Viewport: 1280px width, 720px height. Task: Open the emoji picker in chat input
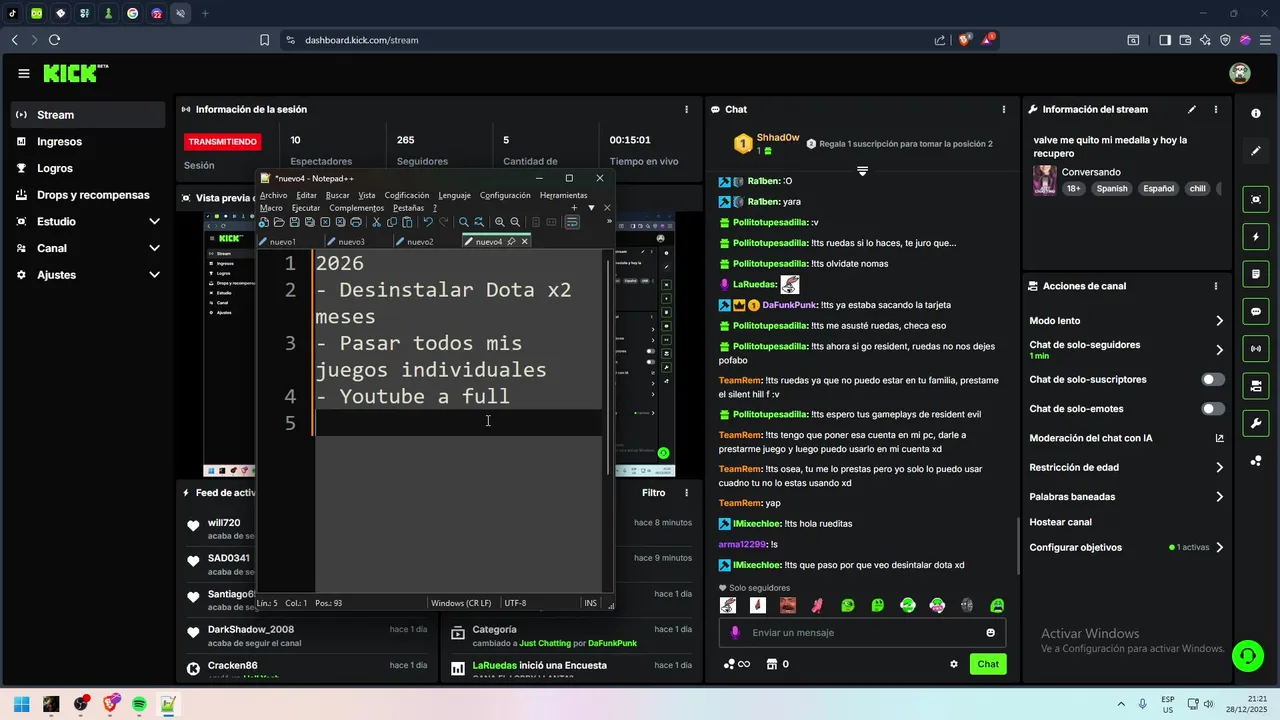tap(991, 633)
